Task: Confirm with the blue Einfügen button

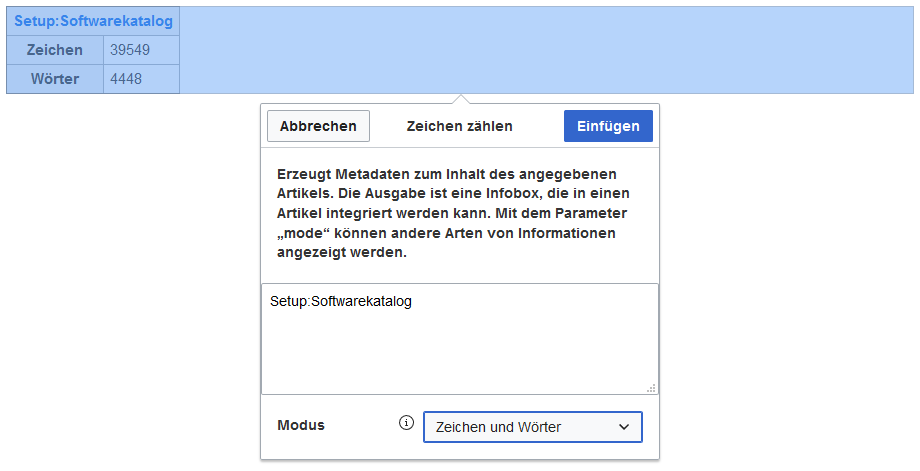Action: [x=608, y=126]
